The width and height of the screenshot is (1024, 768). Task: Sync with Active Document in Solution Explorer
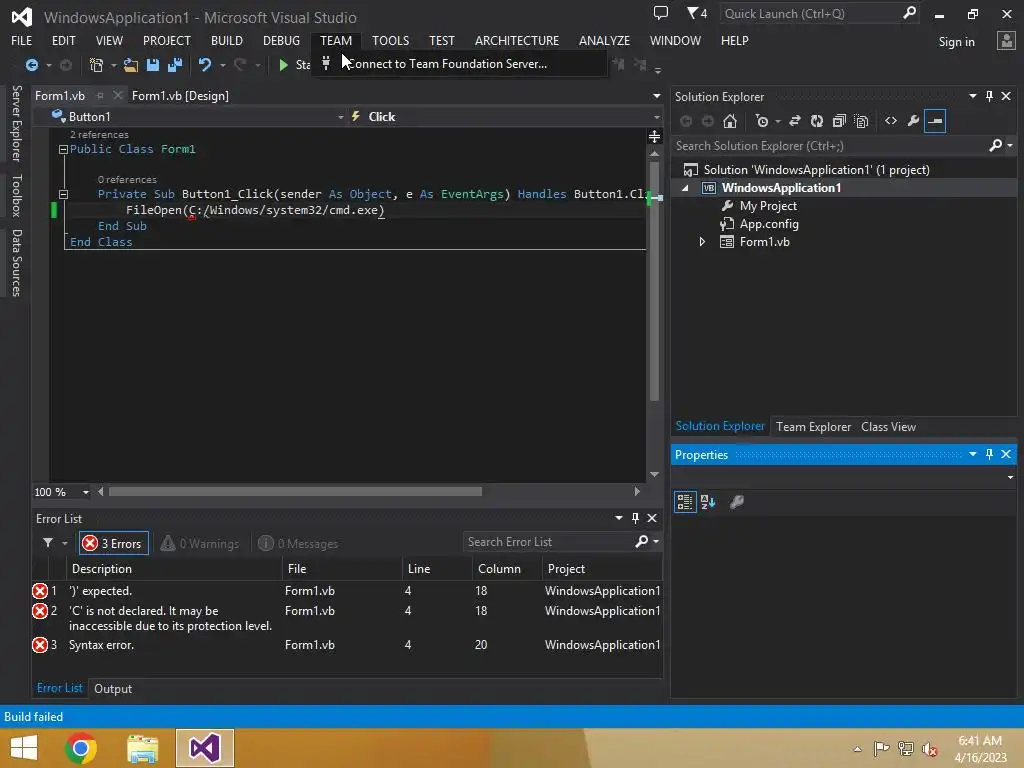pos(795,121)
